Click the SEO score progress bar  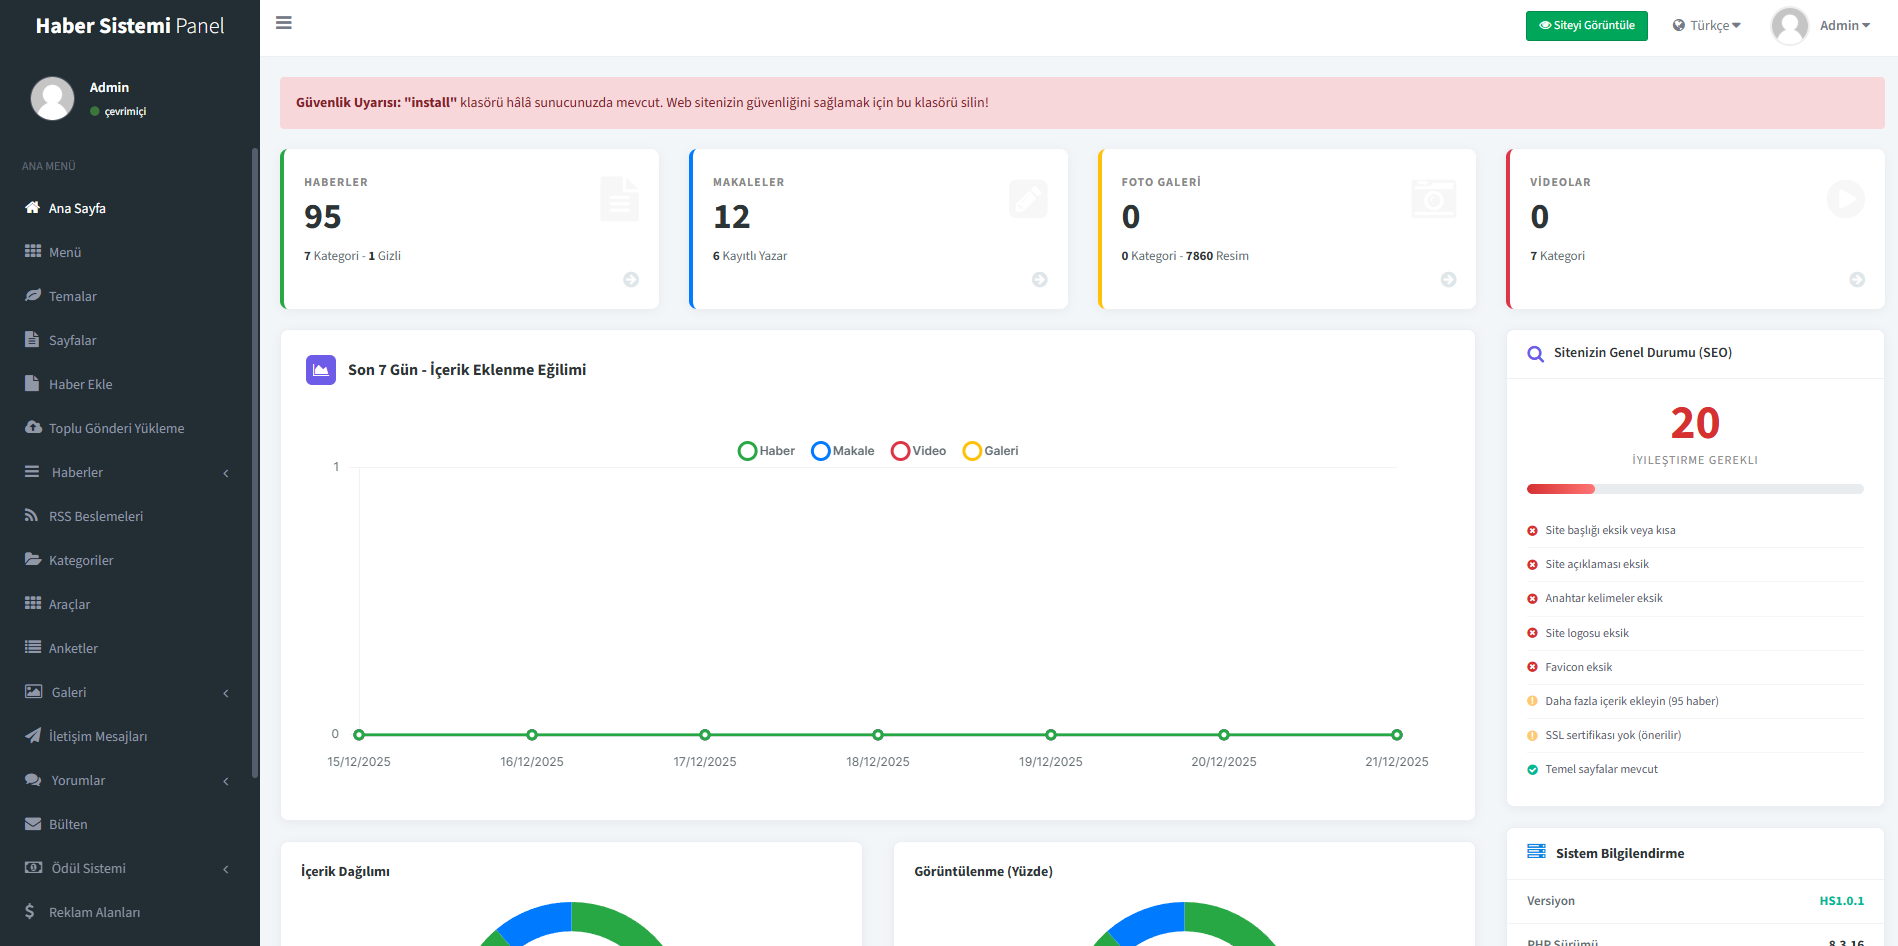[1694, 489]
